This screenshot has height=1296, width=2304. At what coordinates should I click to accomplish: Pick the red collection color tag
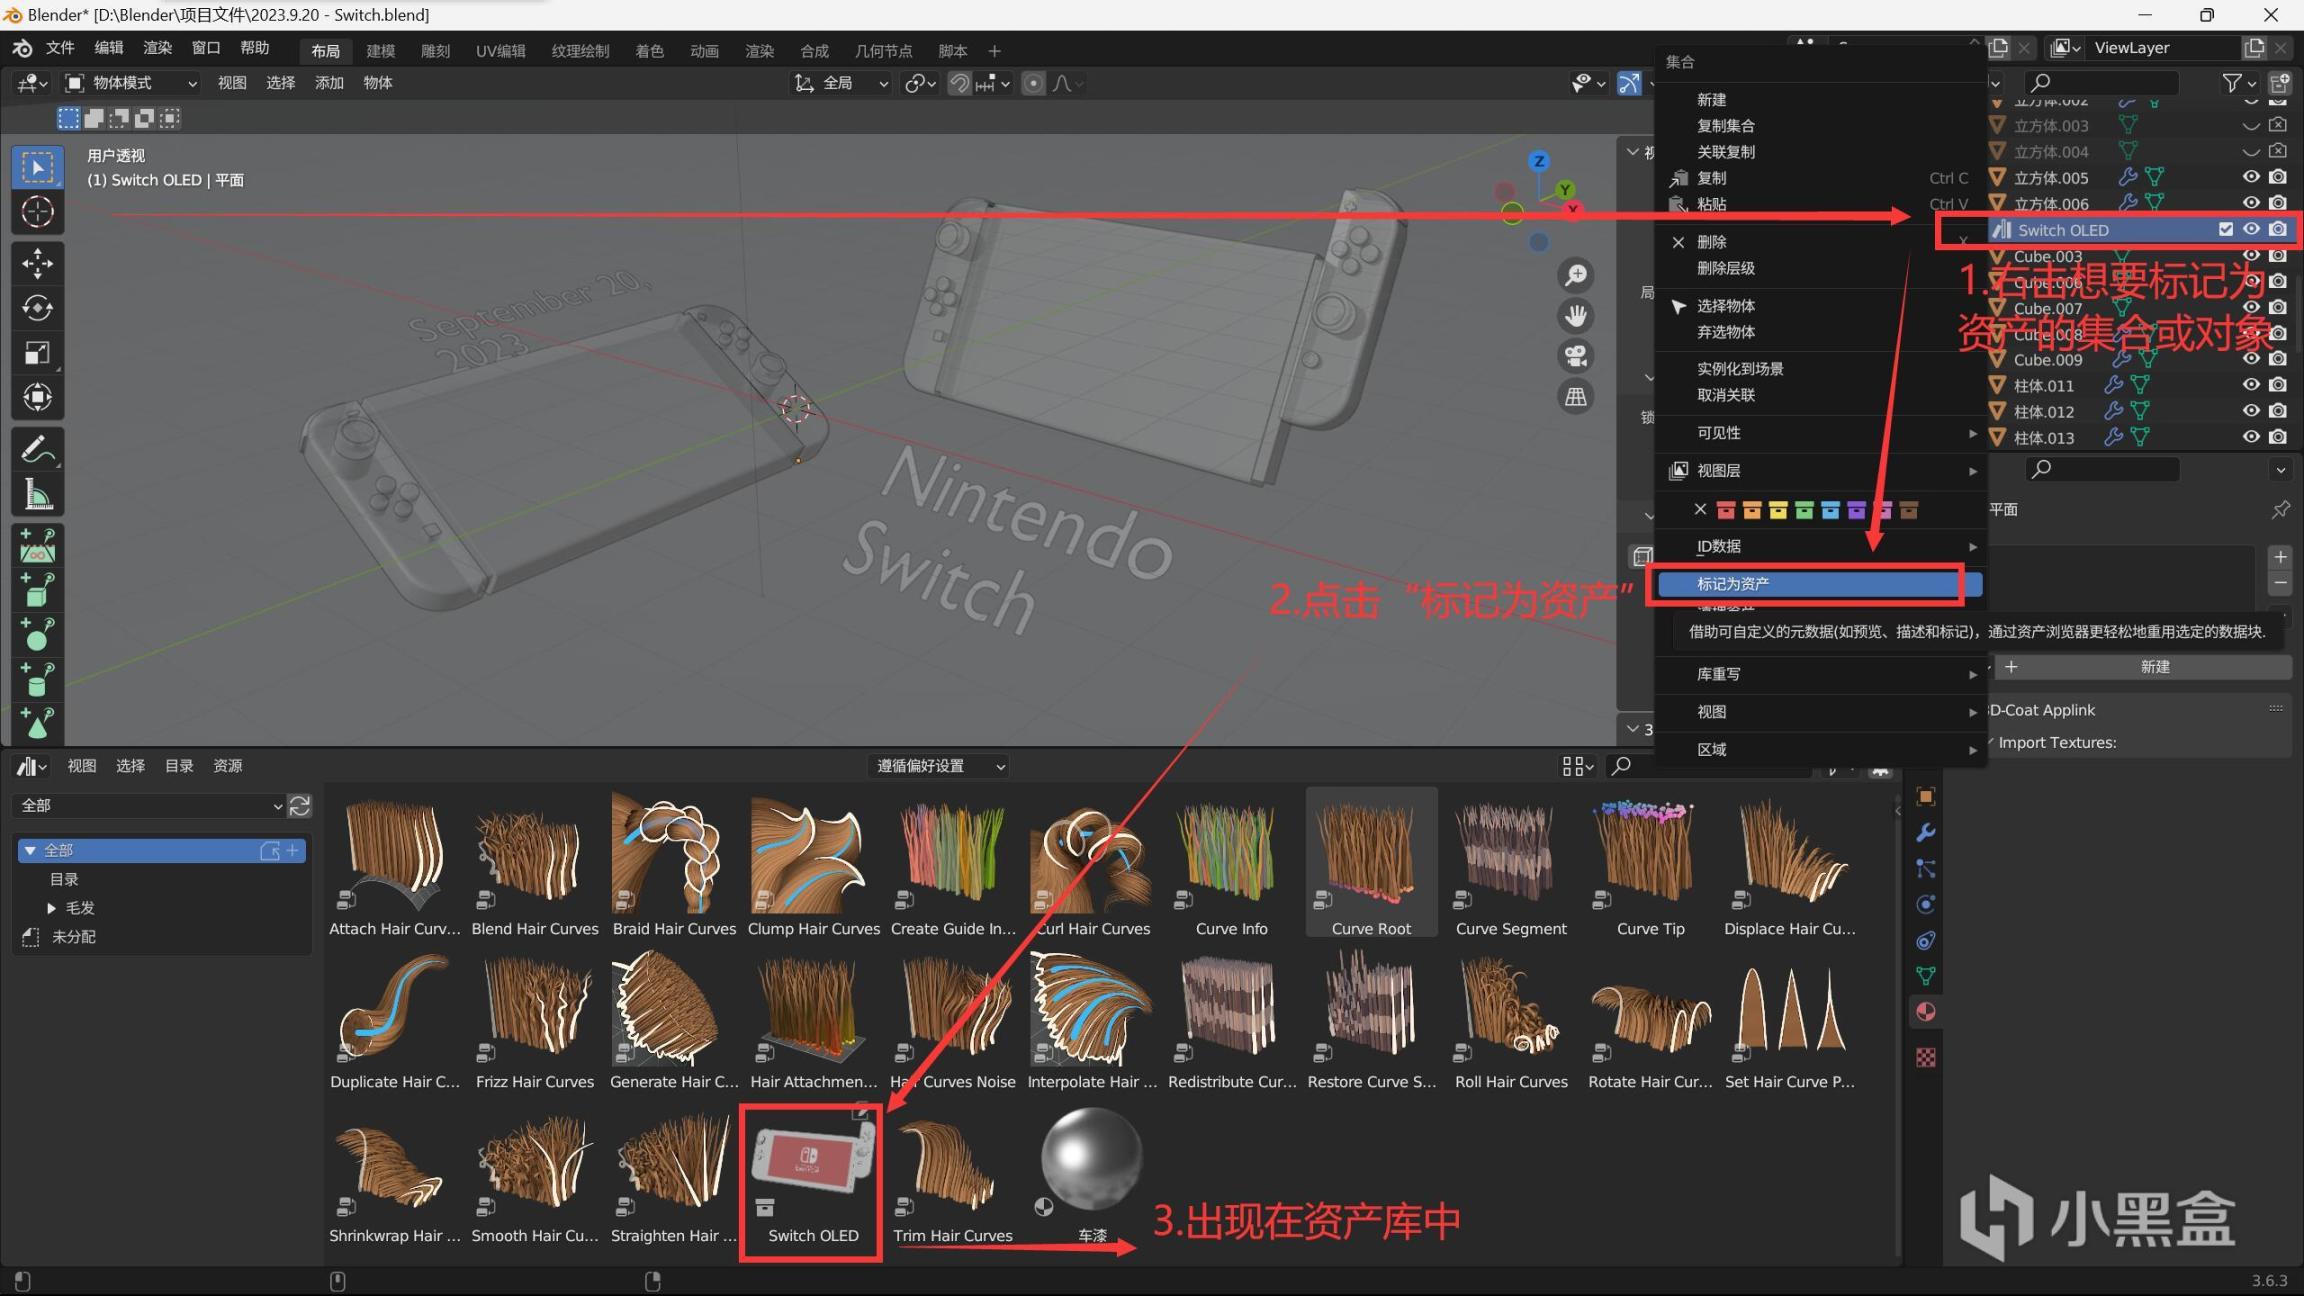(1725, 510)
